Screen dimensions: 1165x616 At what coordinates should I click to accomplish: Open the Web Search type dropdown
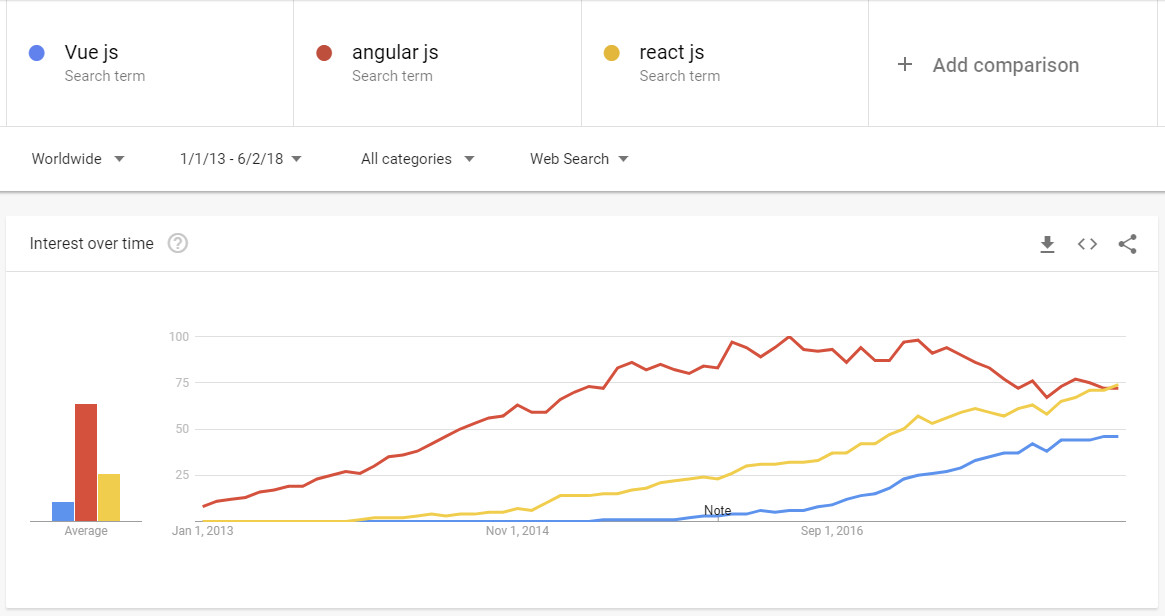click(x=580, y=159)
